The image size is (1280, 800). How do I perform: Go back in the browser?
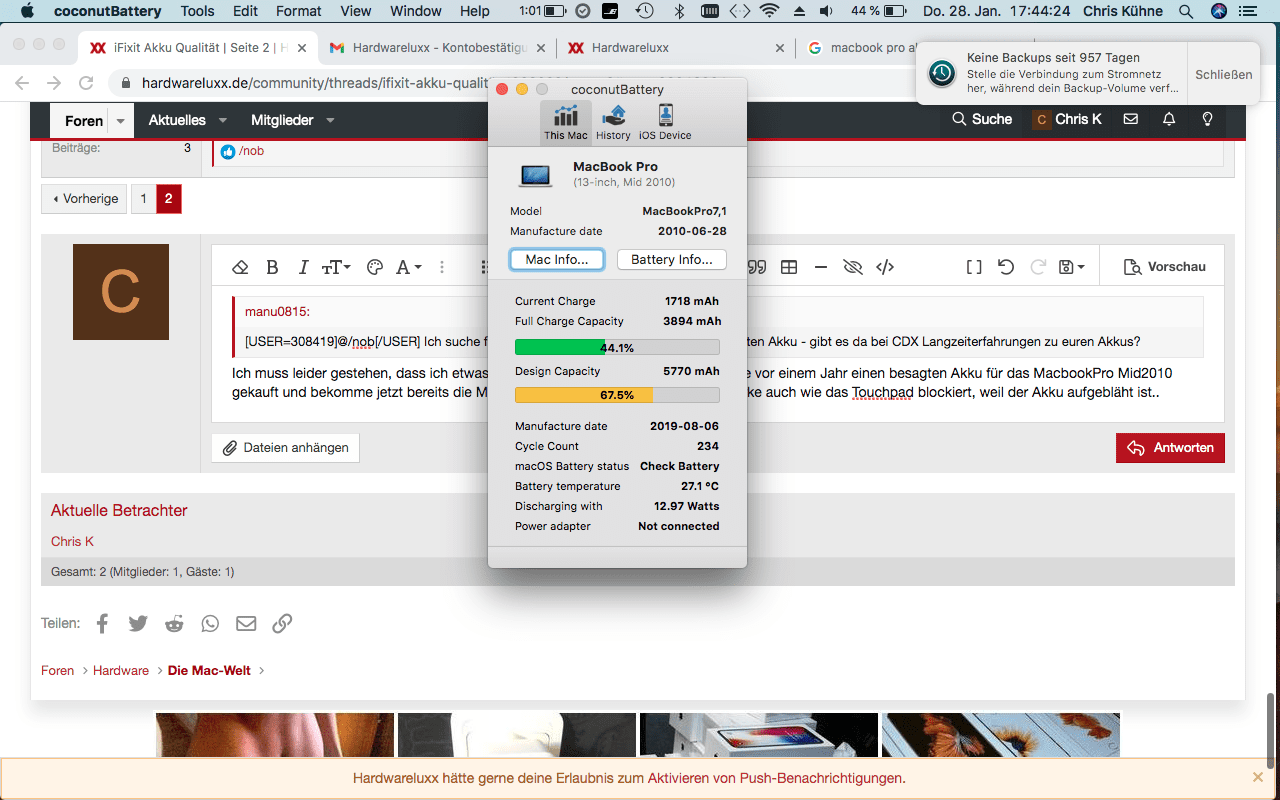click(22, 83)
